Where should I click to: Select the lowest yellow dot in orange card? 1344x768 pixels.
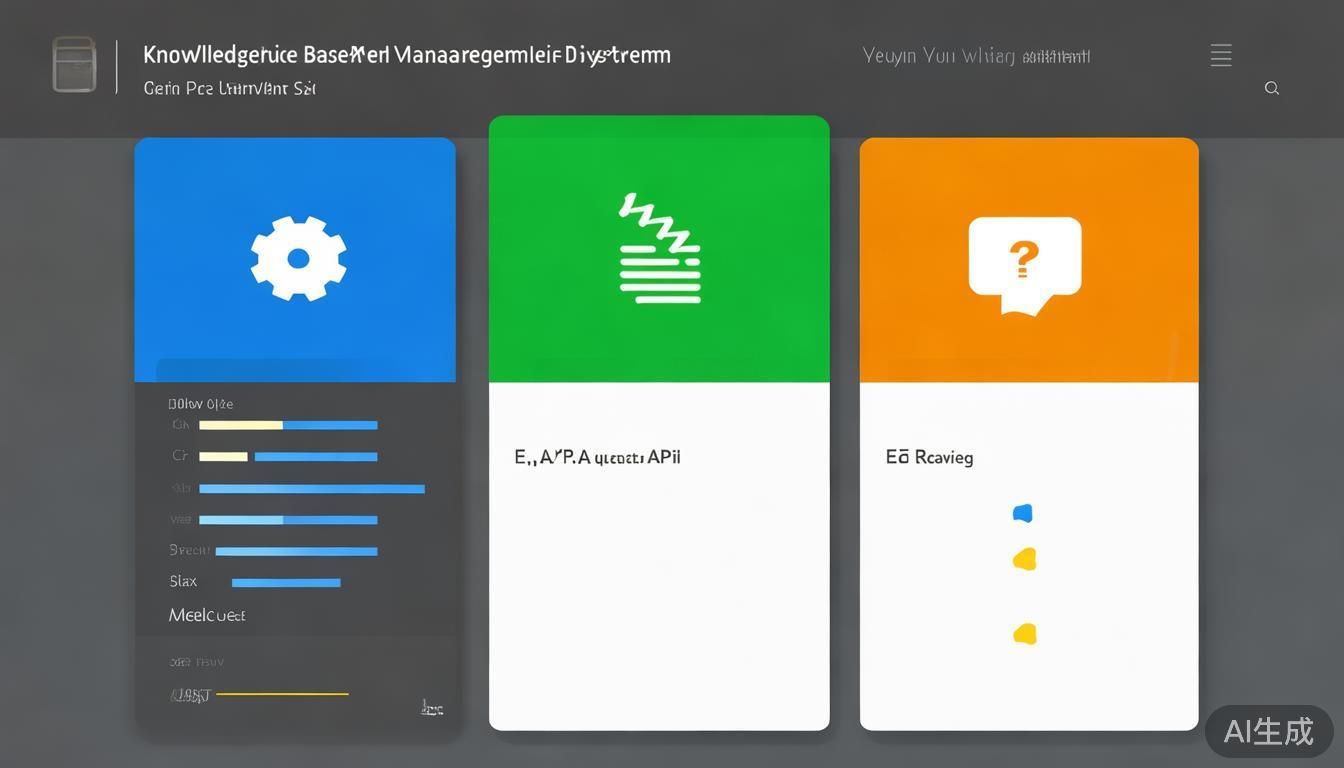pos(1024,633)
